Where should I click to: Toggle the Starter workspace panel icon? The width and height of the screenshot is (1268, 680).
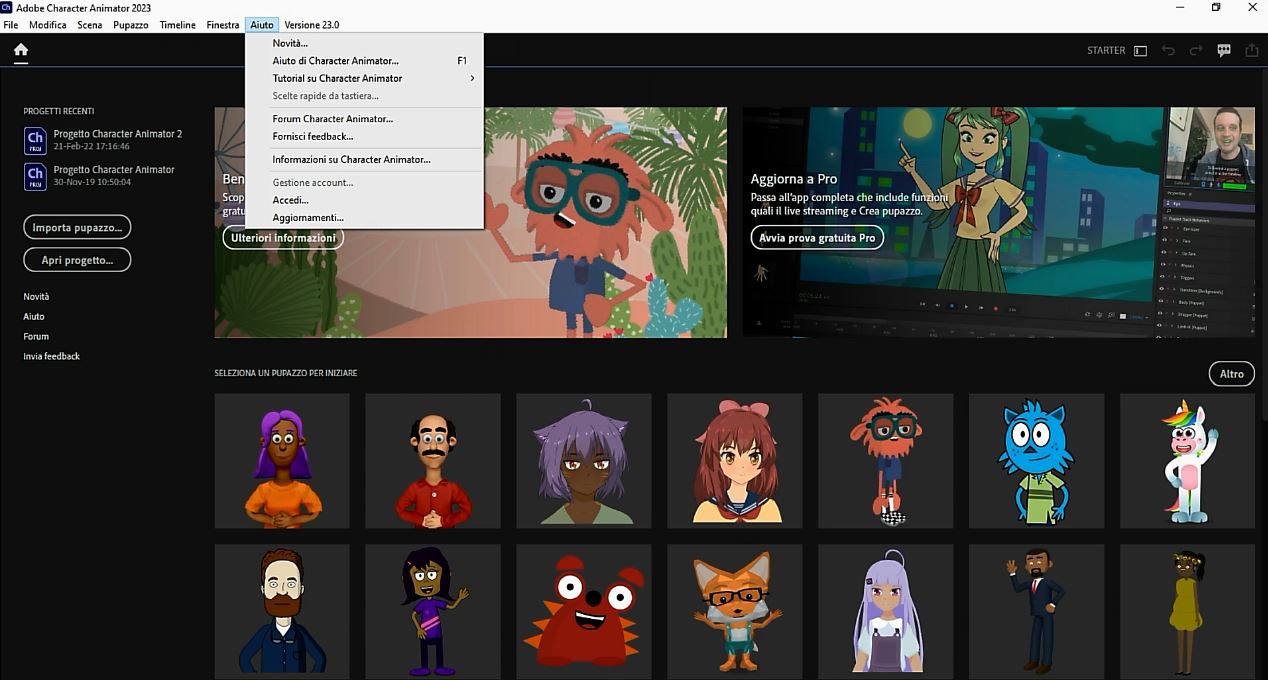(x=1140, y=51)
